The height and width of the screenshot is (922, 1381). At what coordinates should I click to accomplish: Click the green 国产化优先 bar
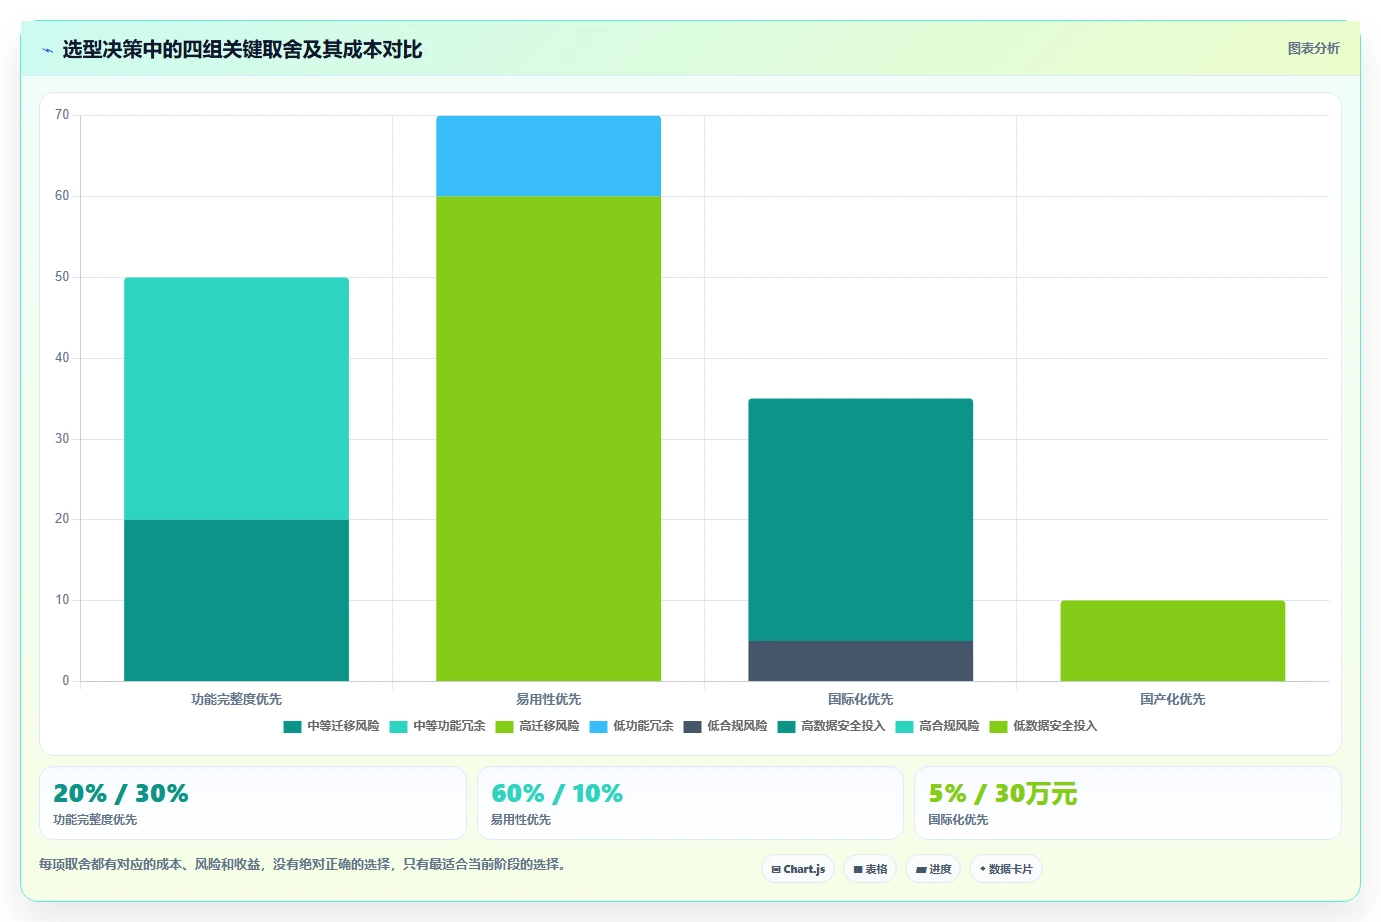pyautogui.click(x=1172, y=641)
